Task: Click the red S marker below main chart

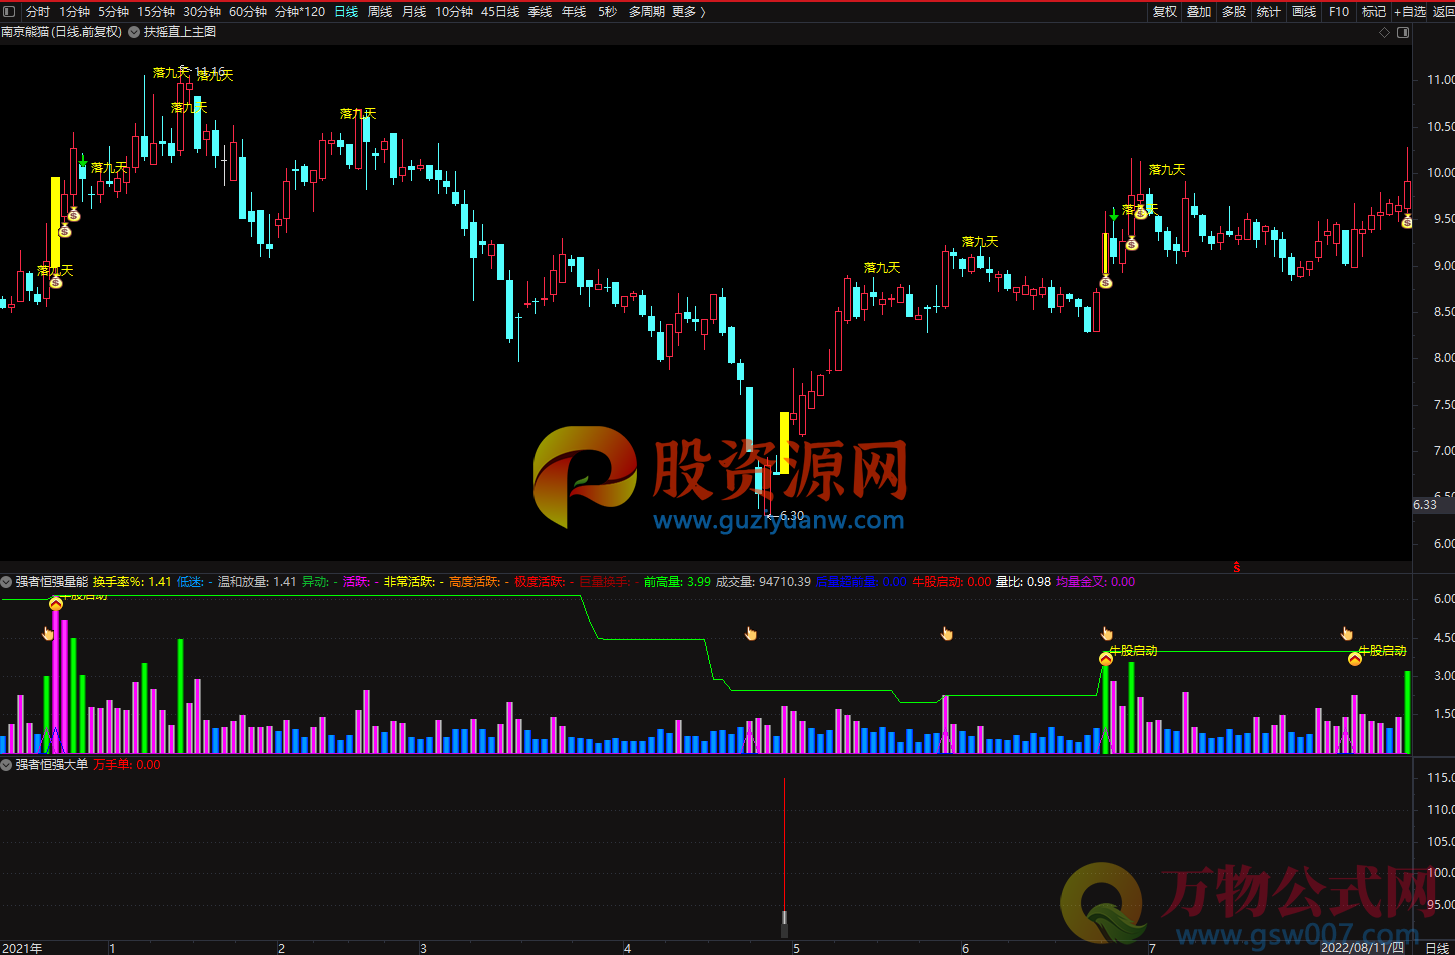Action: (1236, 567)
